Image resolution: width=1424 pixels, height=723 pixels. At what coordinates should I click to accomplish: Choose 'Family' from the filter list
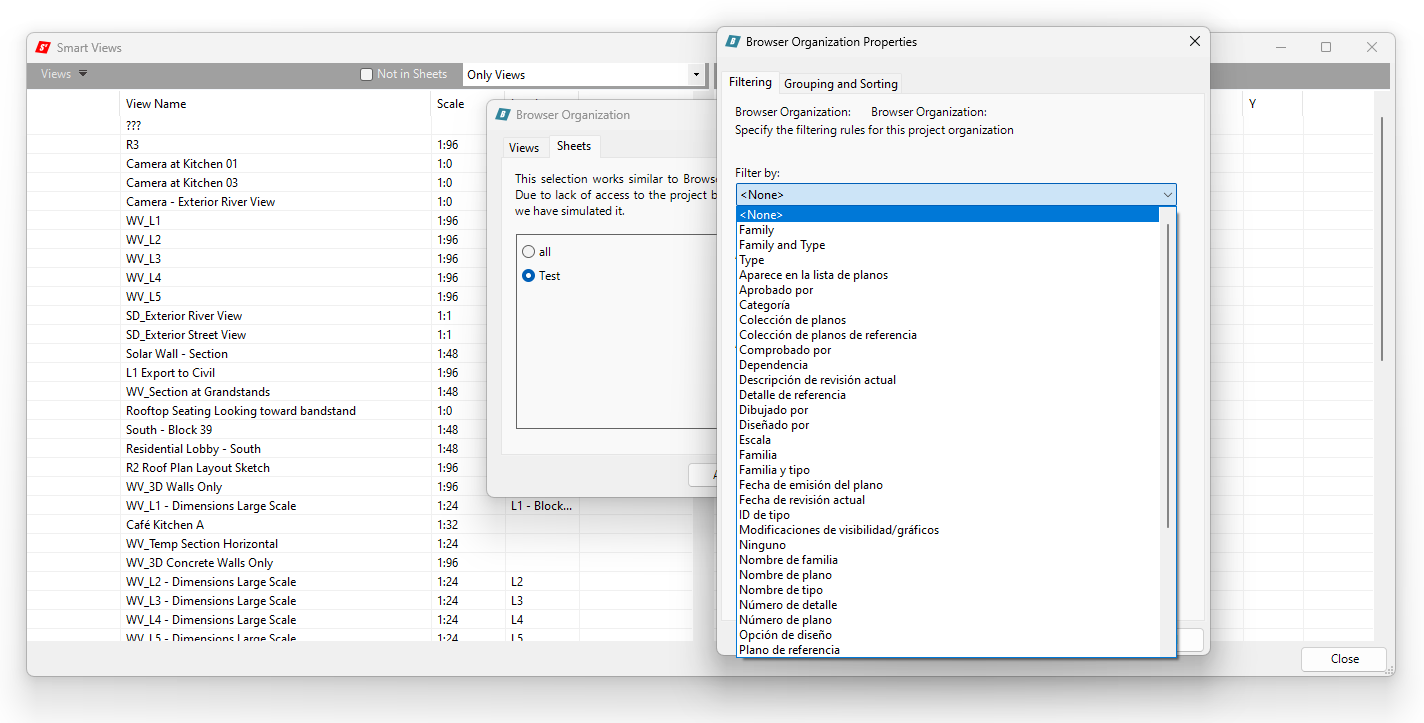tap(948, 230)
